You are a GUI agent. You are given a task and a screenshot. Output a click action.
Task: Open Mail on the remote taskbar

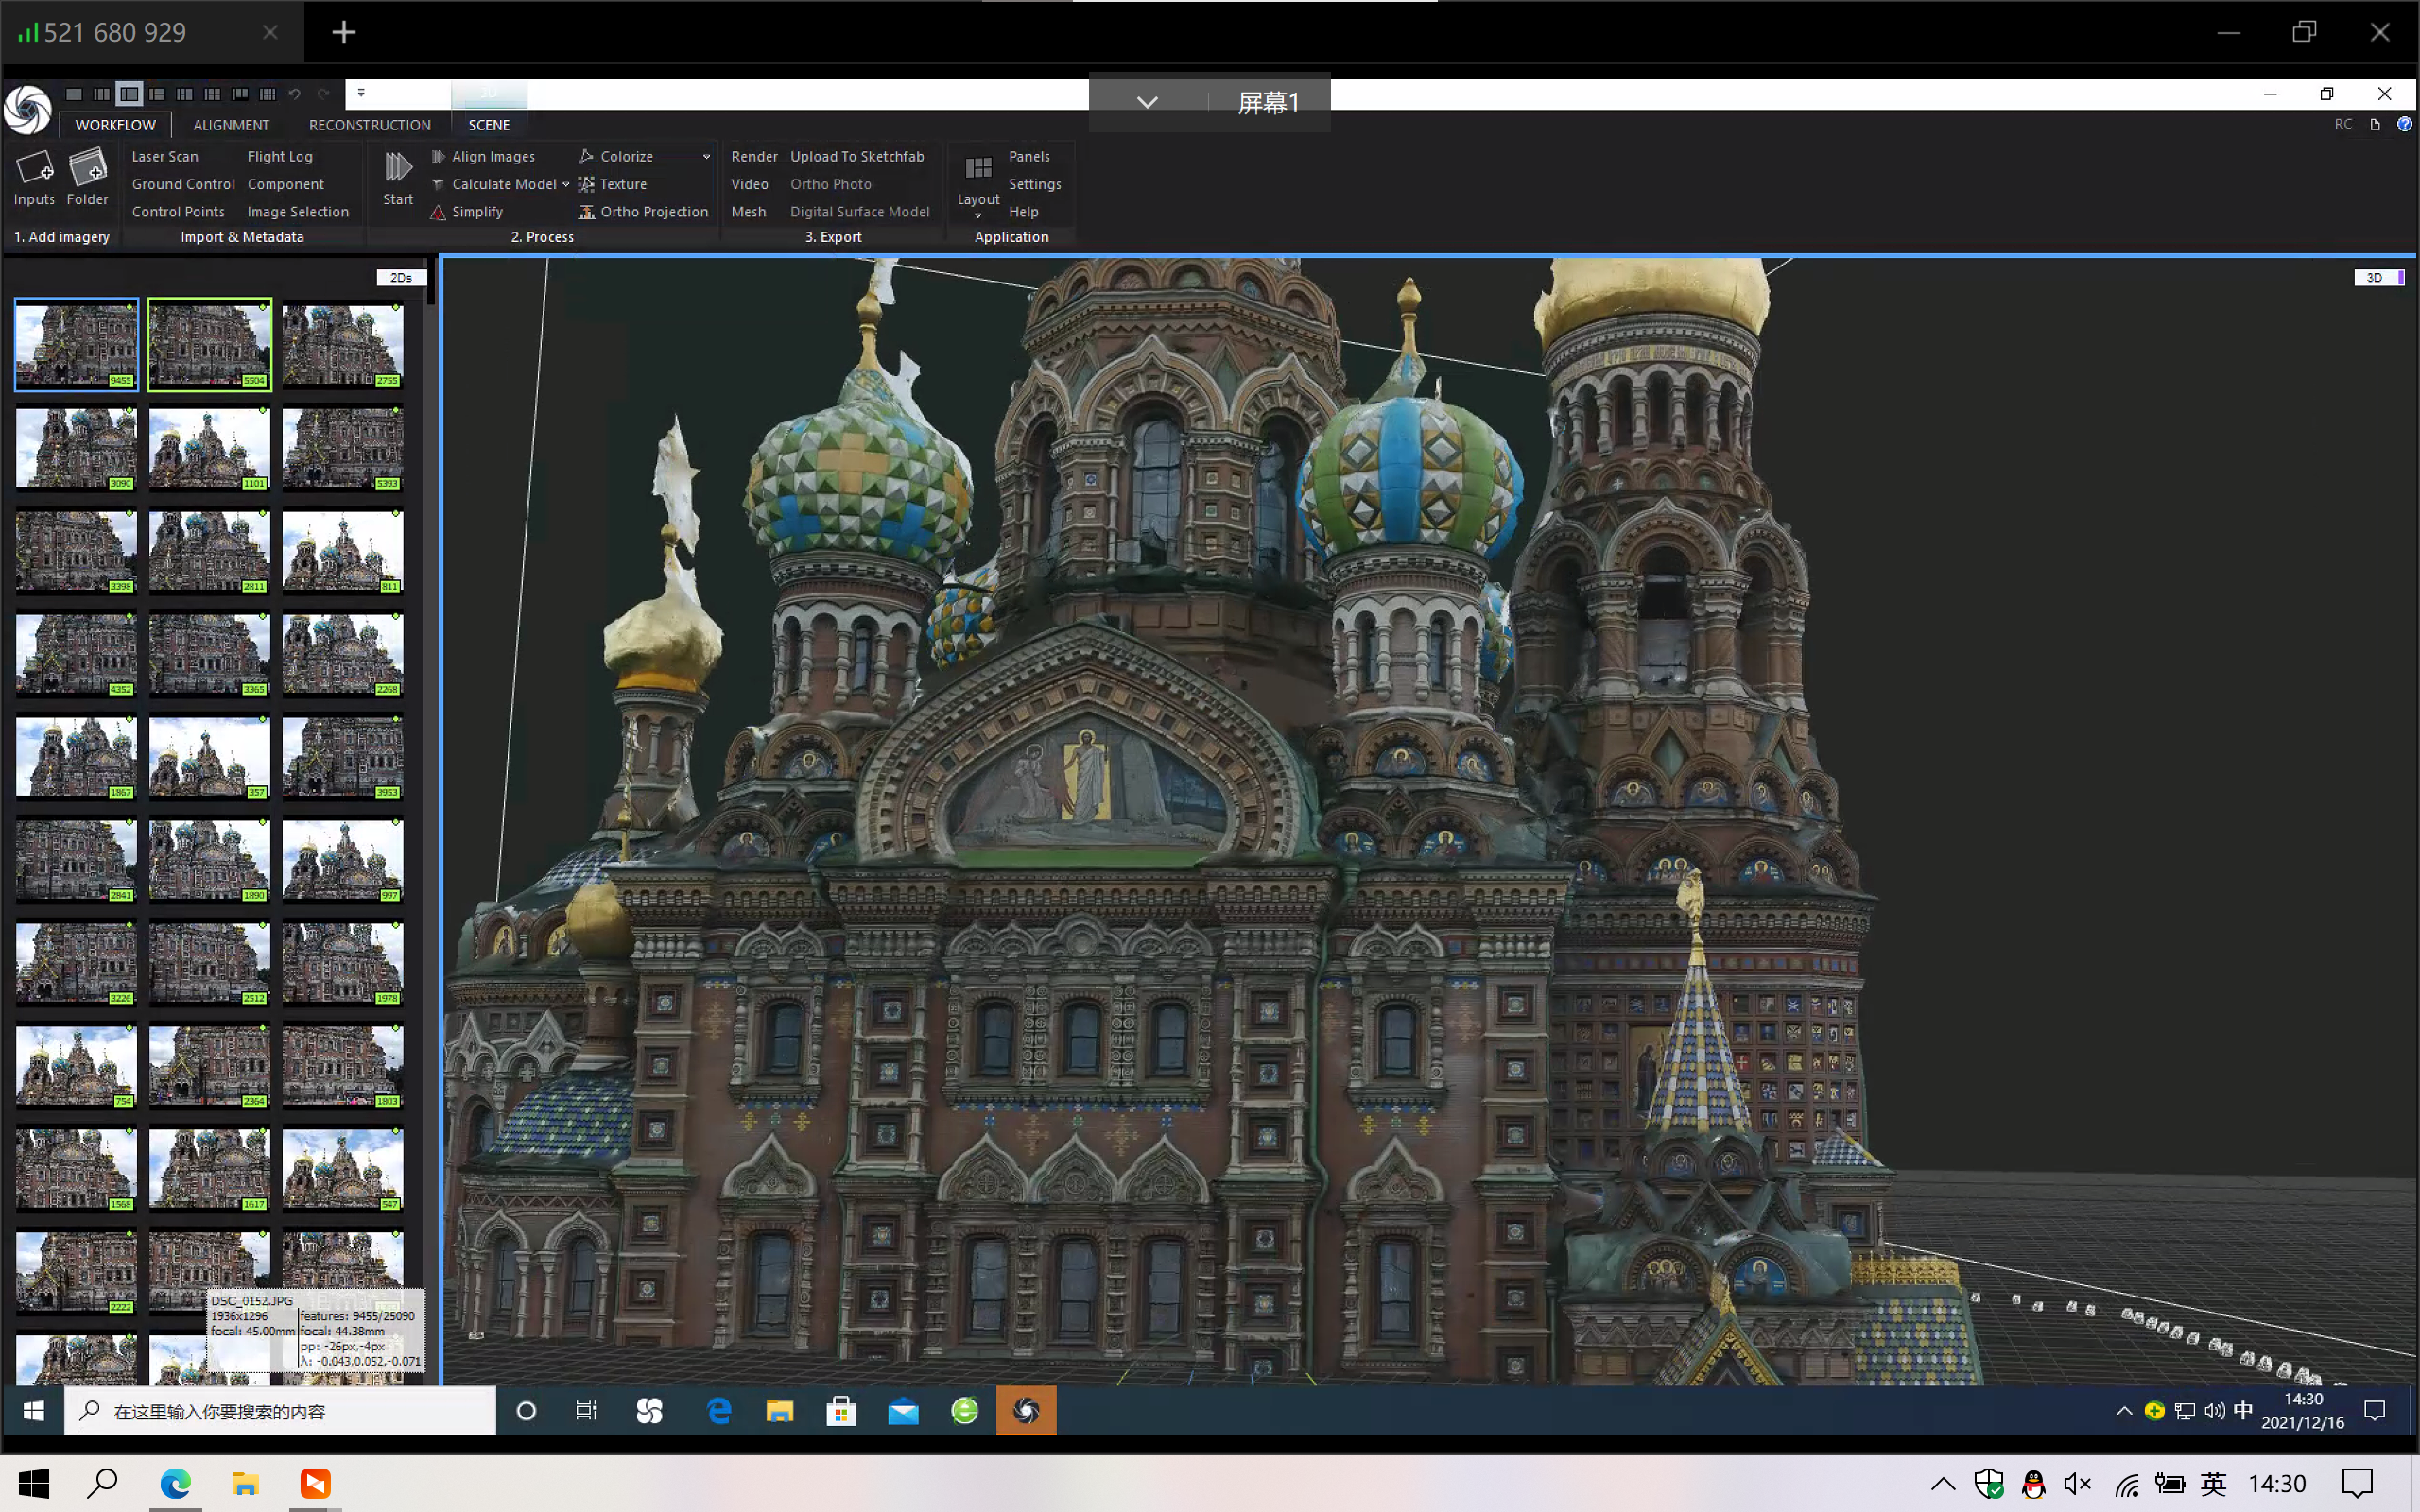coord(903,1411)
